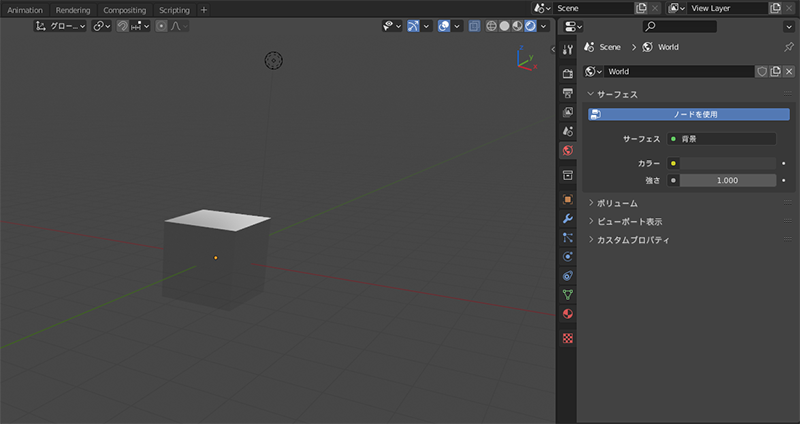Switch to the Scripting workspace tab

coord(174,10)
